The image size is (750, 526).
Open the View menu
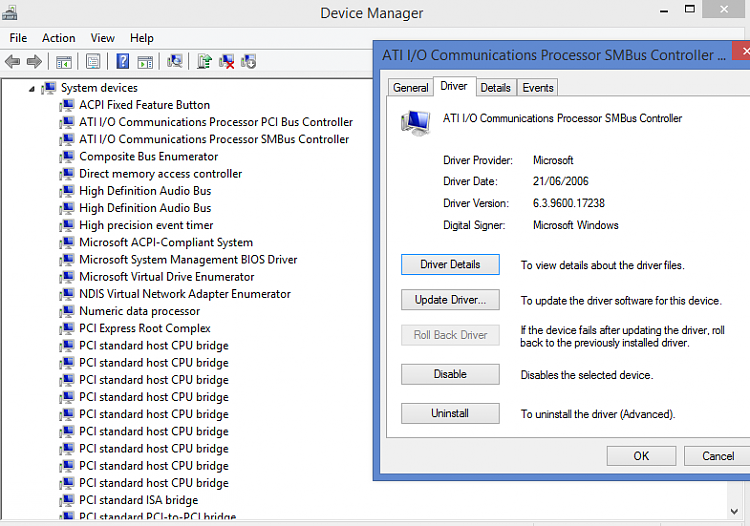(102, 38)
